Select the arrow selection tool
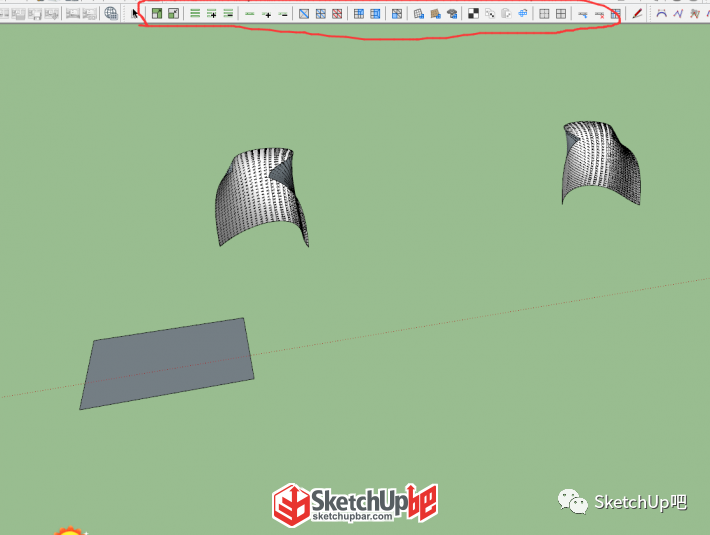710x535 pixels. click(x=135, y=14)
